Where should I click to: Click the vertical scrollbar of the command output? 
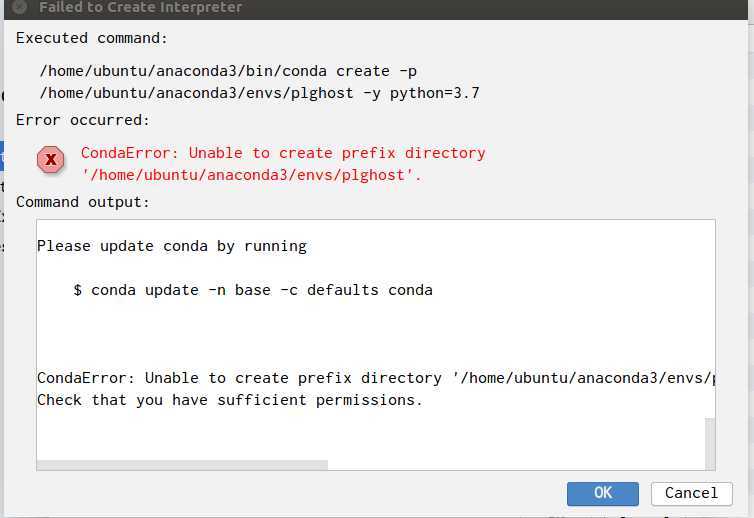click(710, 442)
